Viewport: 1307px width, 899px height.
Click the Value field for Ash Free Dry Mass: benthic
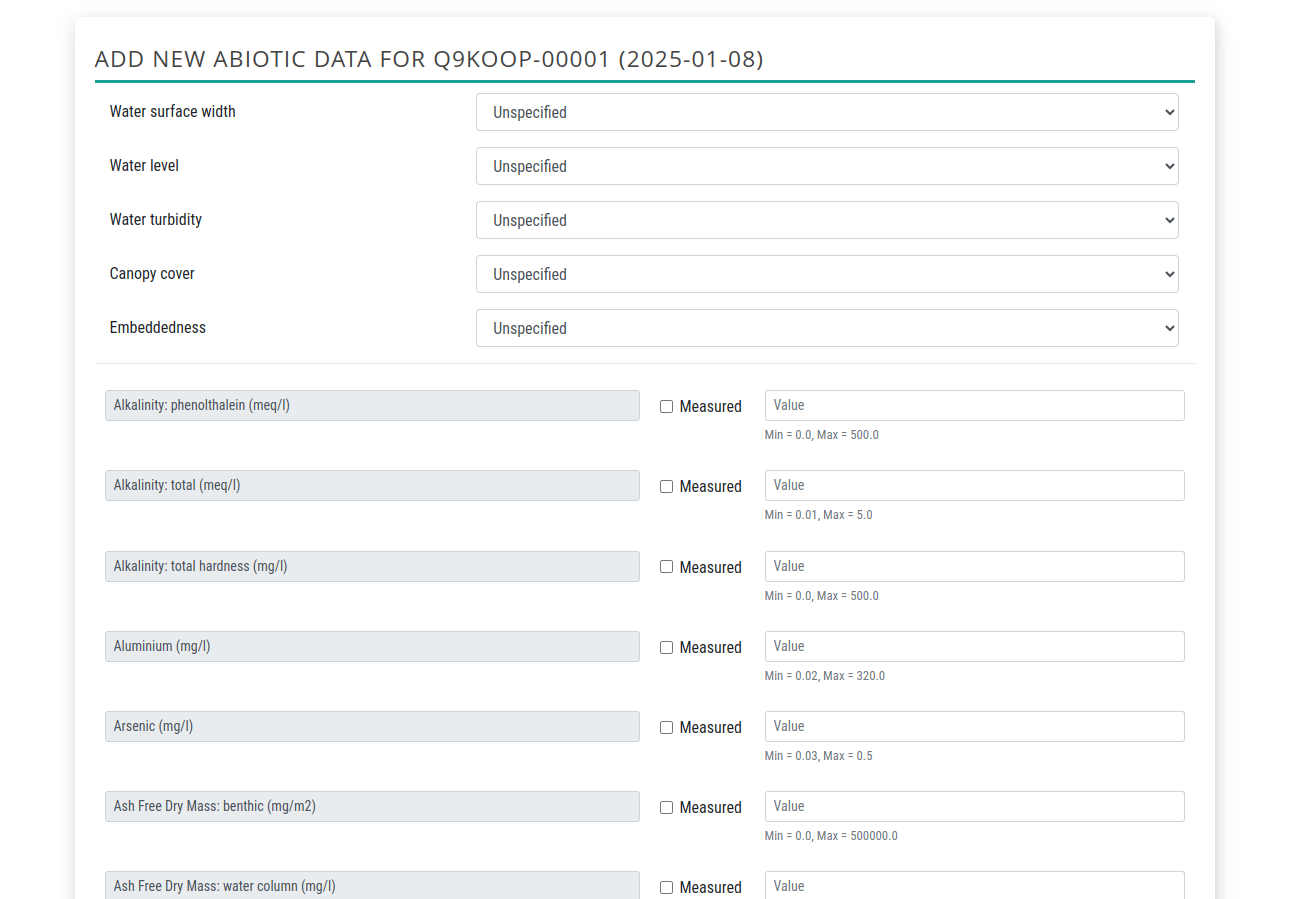(975, 806)
